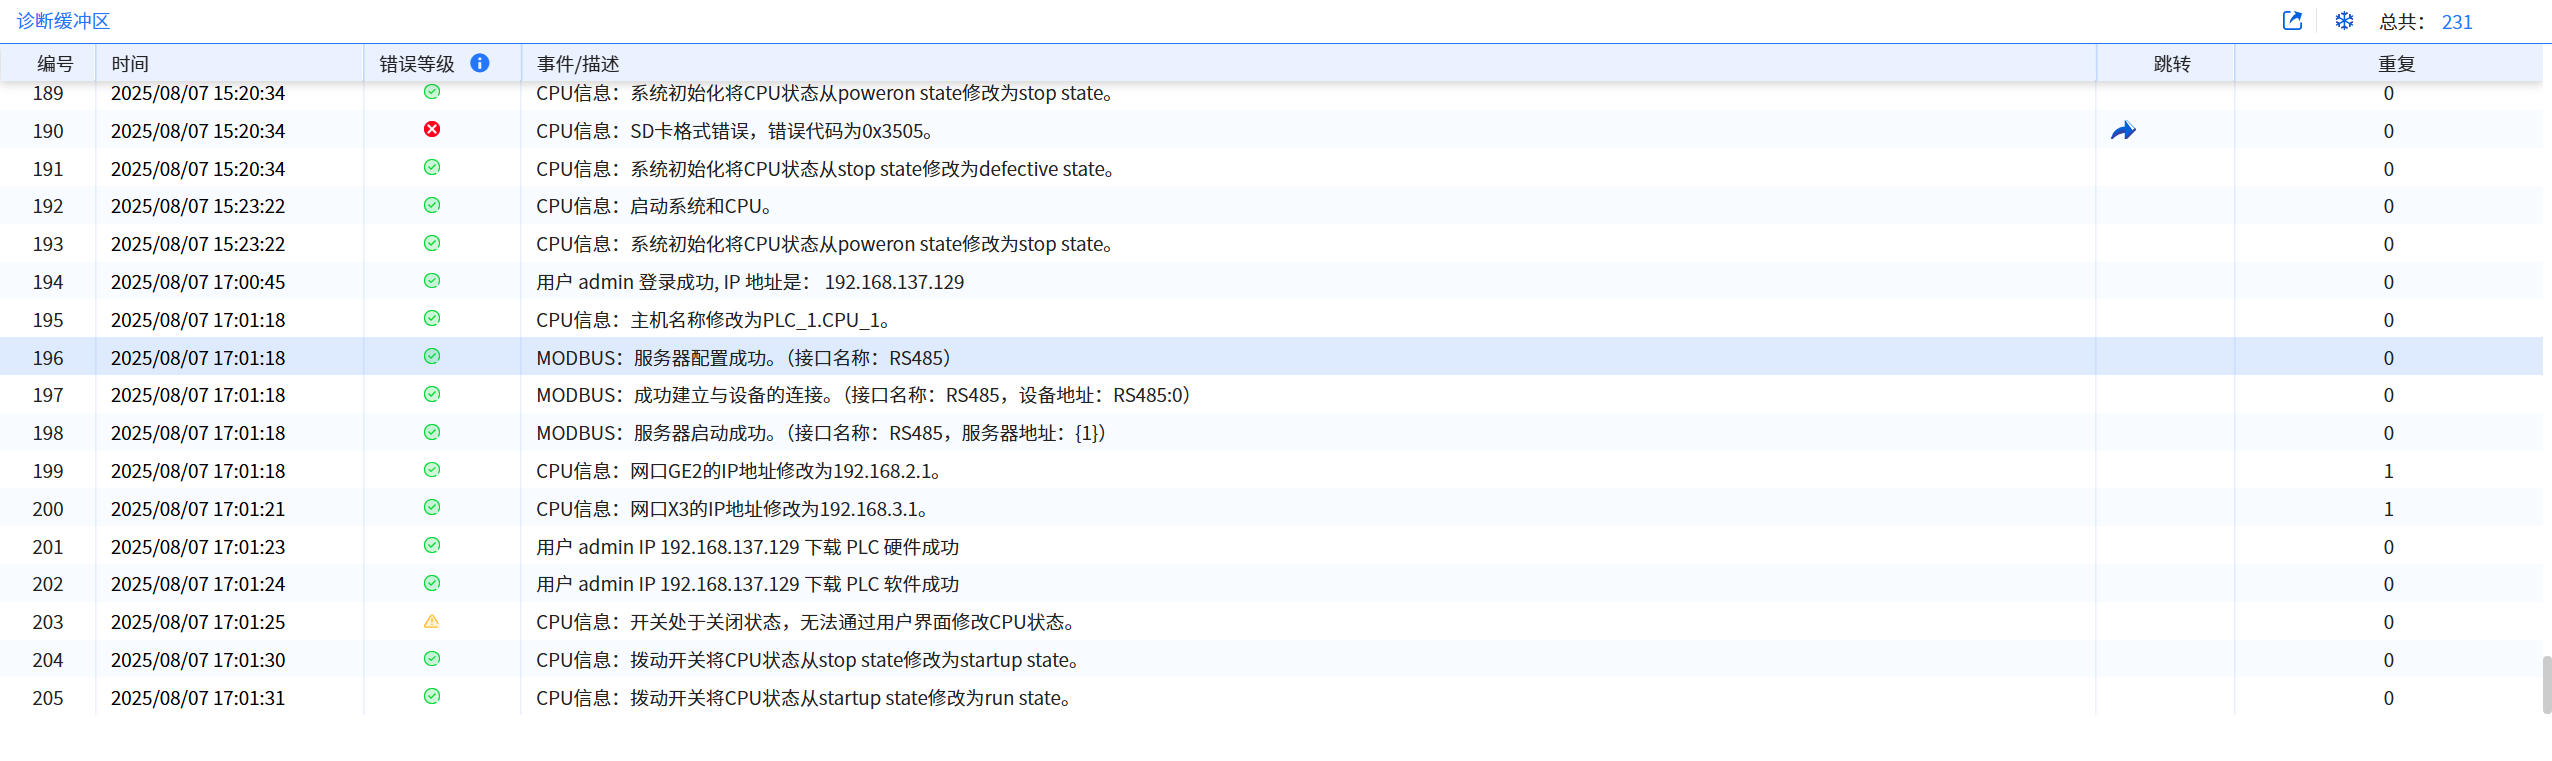
Task: Click the 重复 column header
Action: [2396, 64]
